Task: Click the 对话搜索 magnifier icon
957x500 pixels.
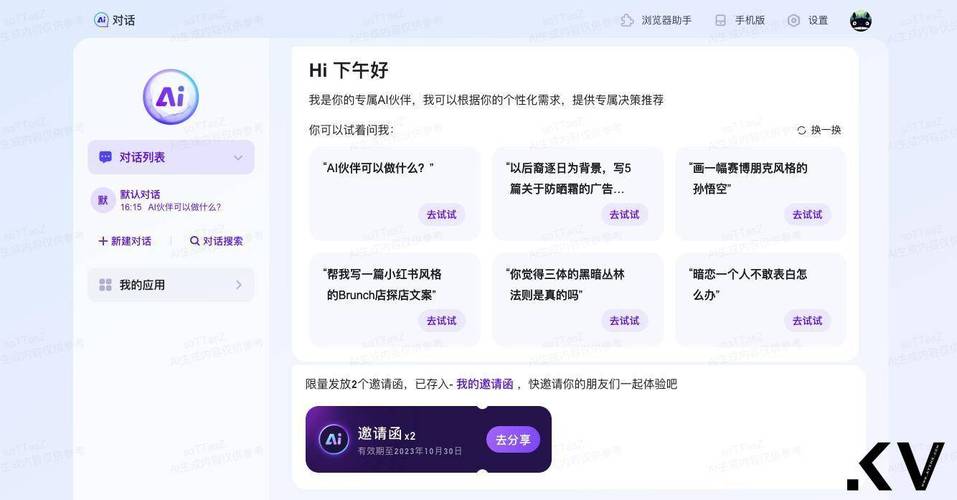Action: 195,241
